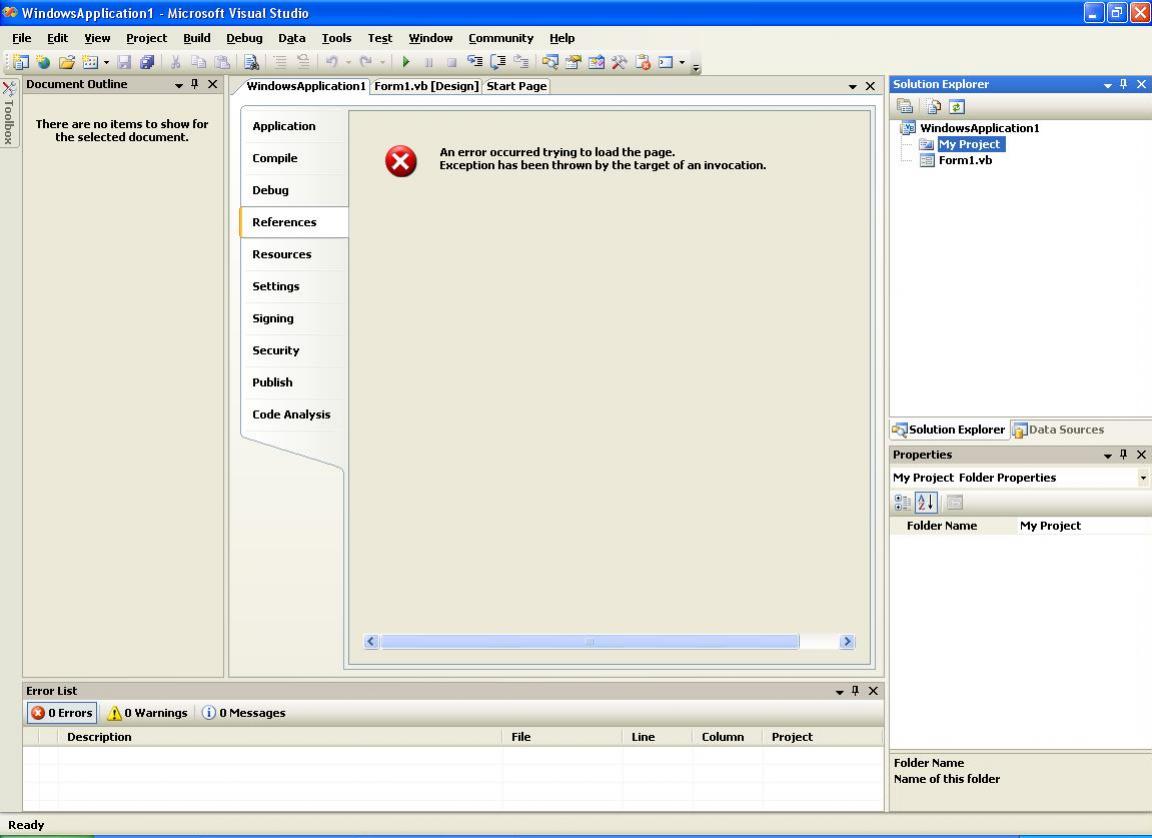Toggle the 0 Messages filter button
1152x838 pixels.
click(x=244, y=712)
